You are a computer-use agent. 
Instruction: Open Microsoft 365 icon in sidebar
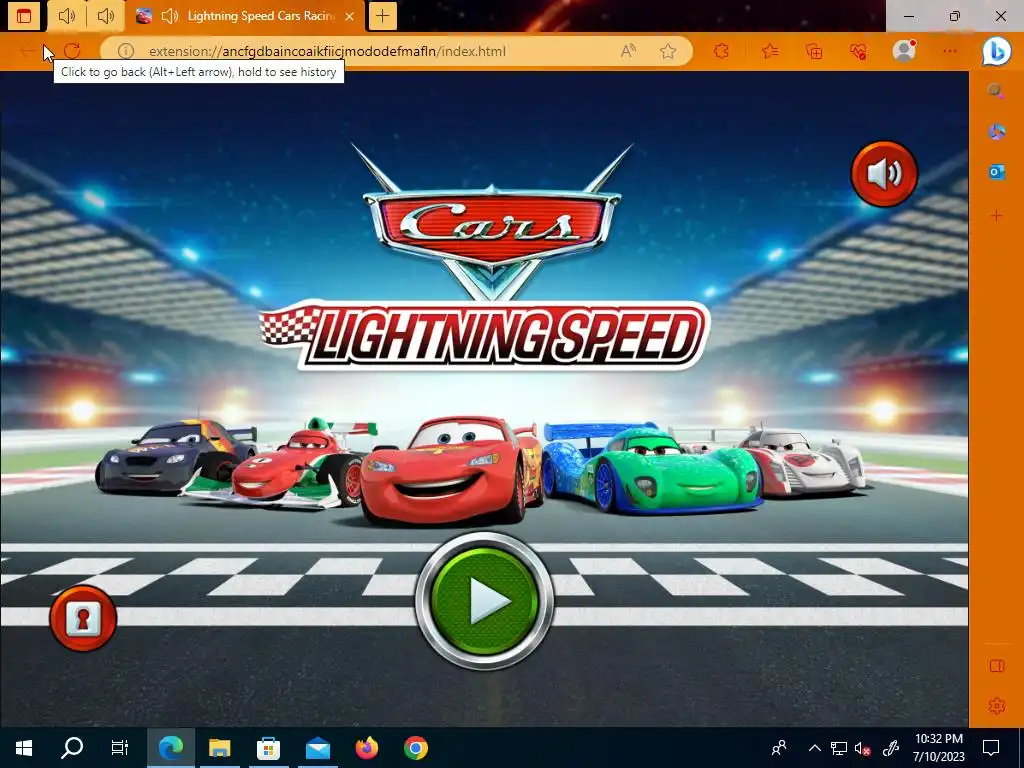click(996, 131)
